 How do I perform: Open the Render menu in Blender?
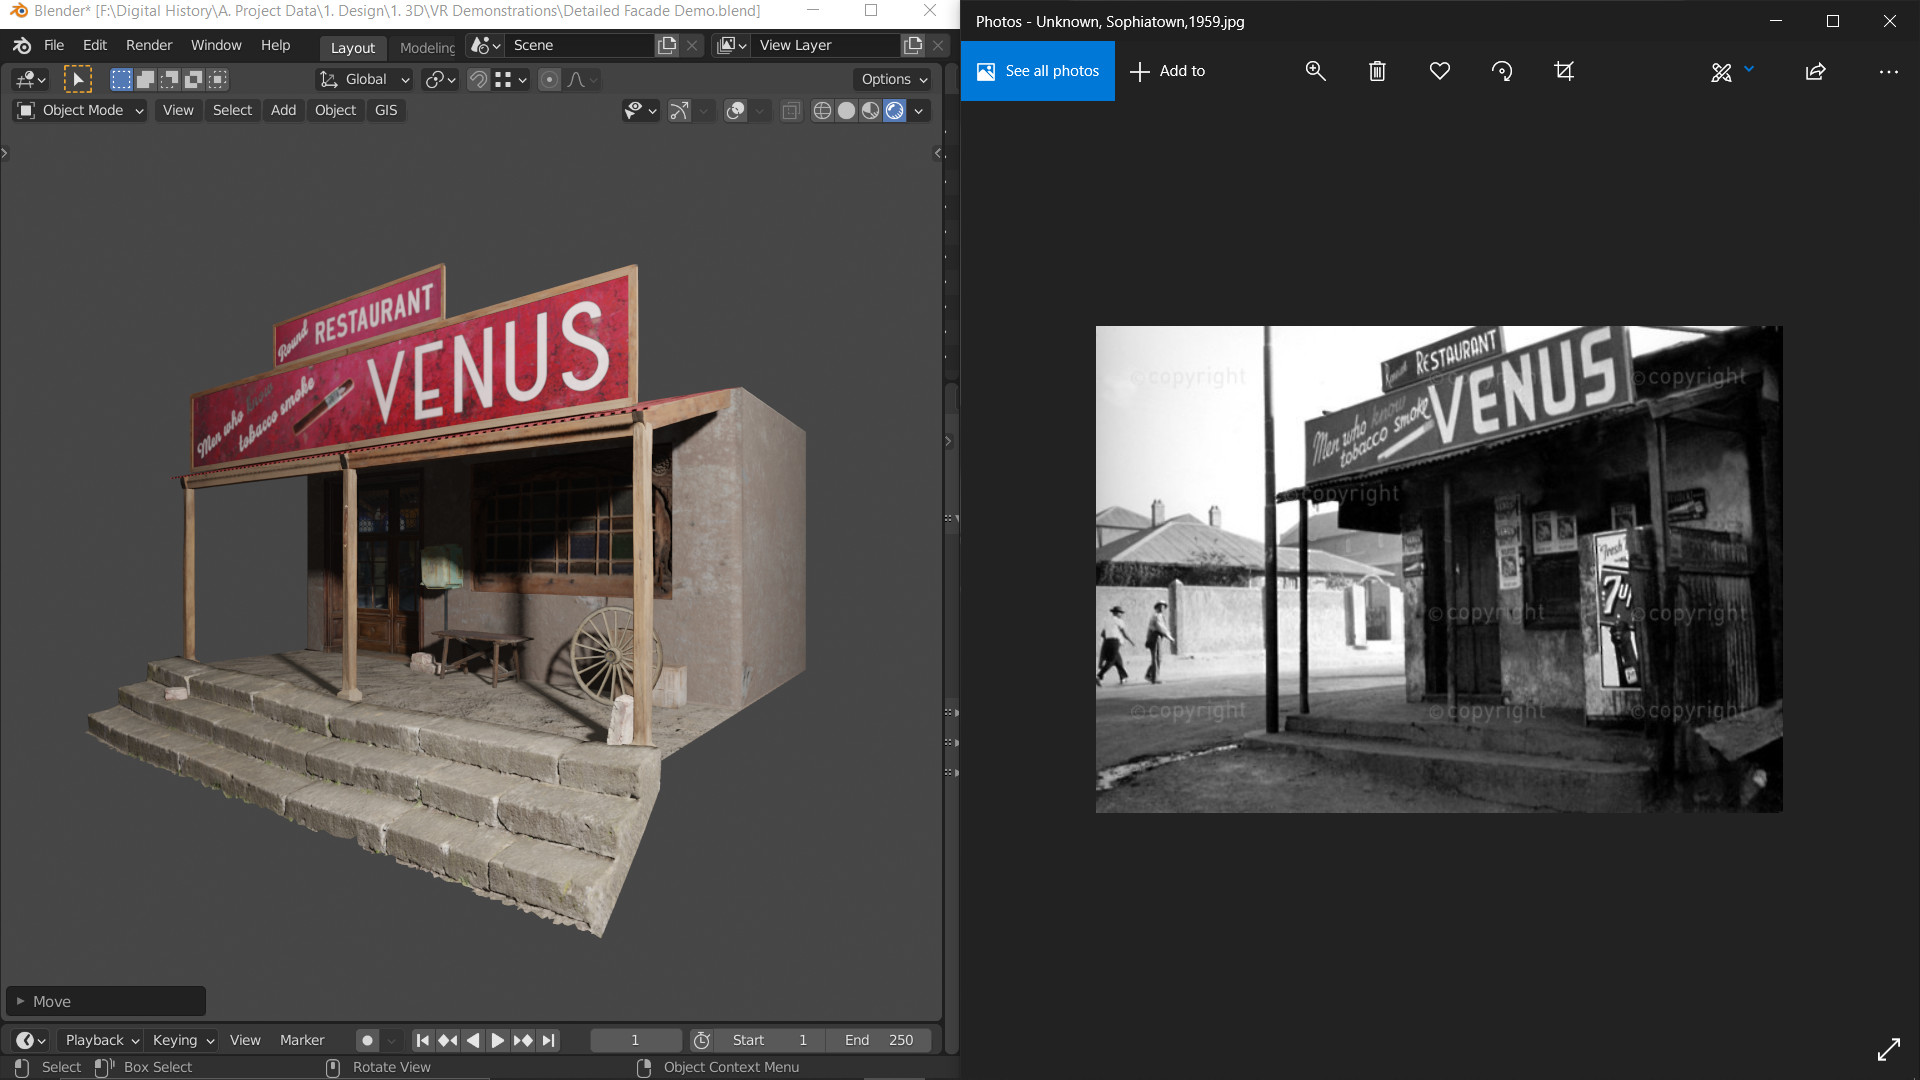148,45
